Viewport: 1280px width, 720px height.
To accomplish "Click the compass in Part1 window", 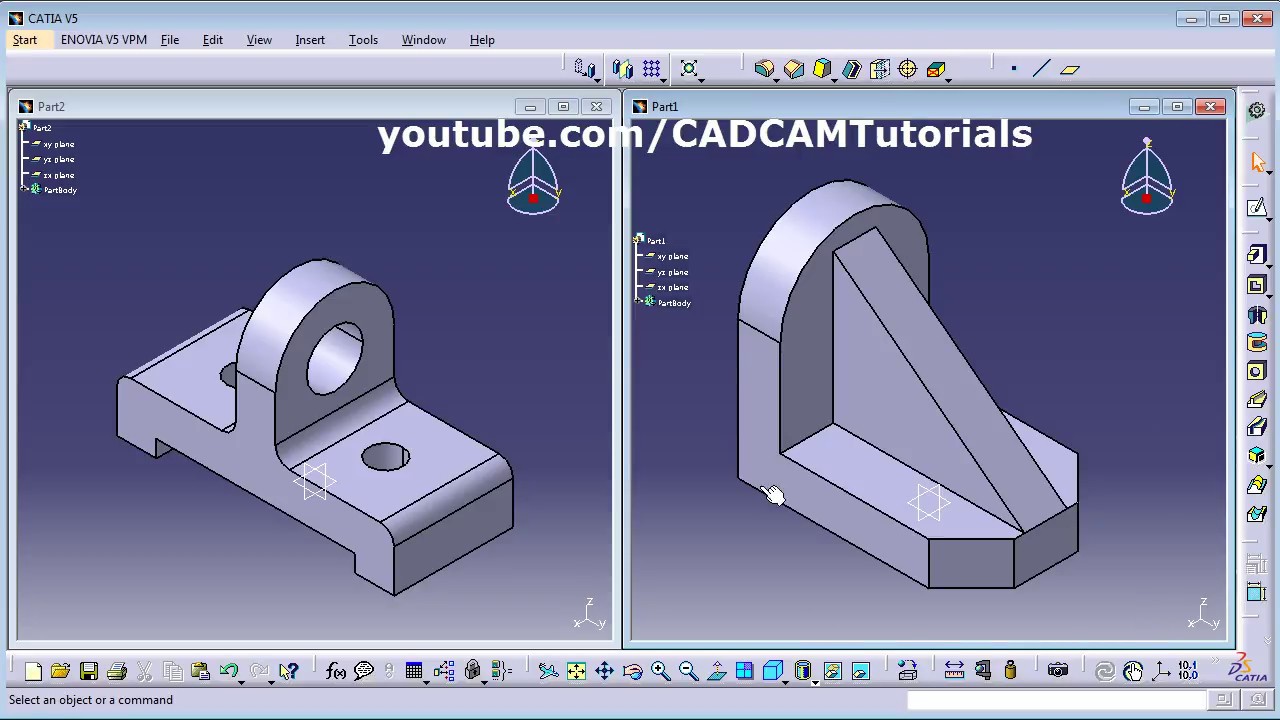I will [x=1147, y=177].
